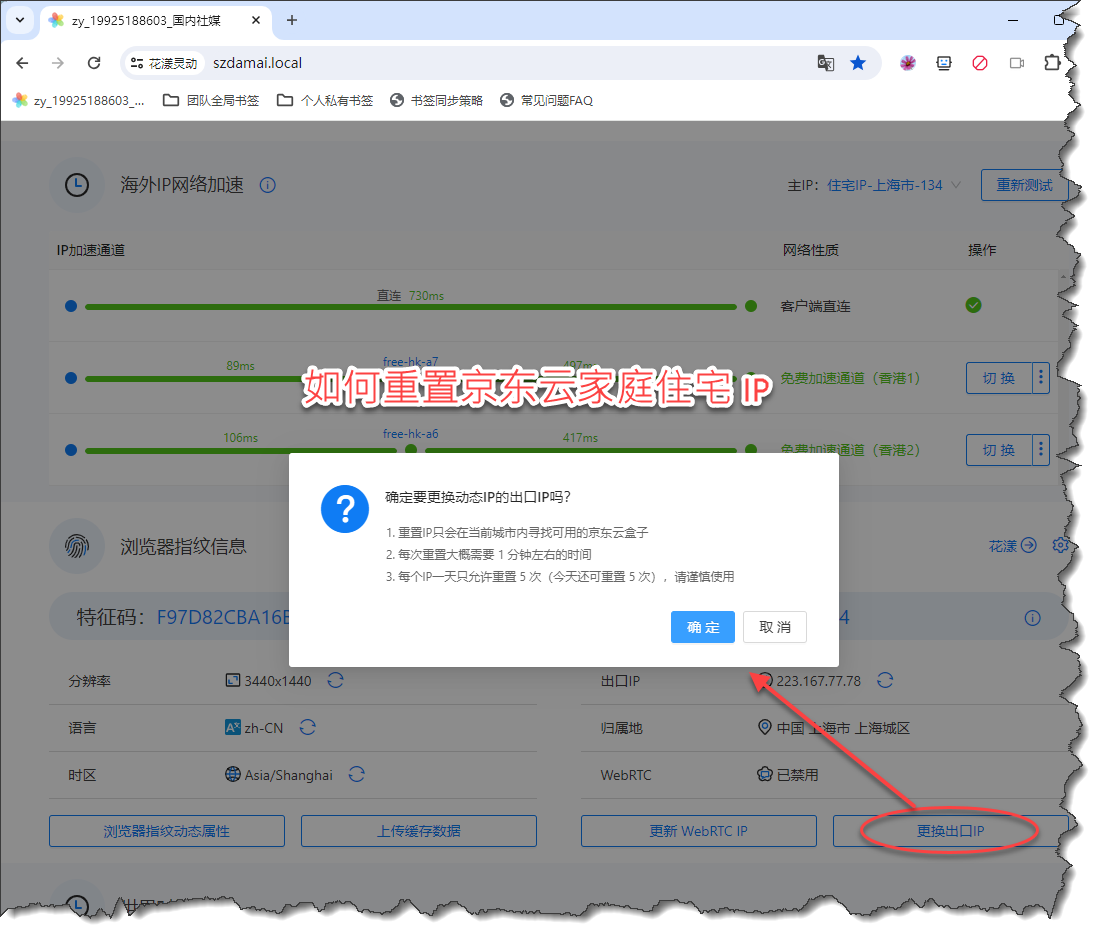Refresh the resolution 3440x1440 fingerprint value
Screen dimensions: 1103x941
tap(336, 681)
